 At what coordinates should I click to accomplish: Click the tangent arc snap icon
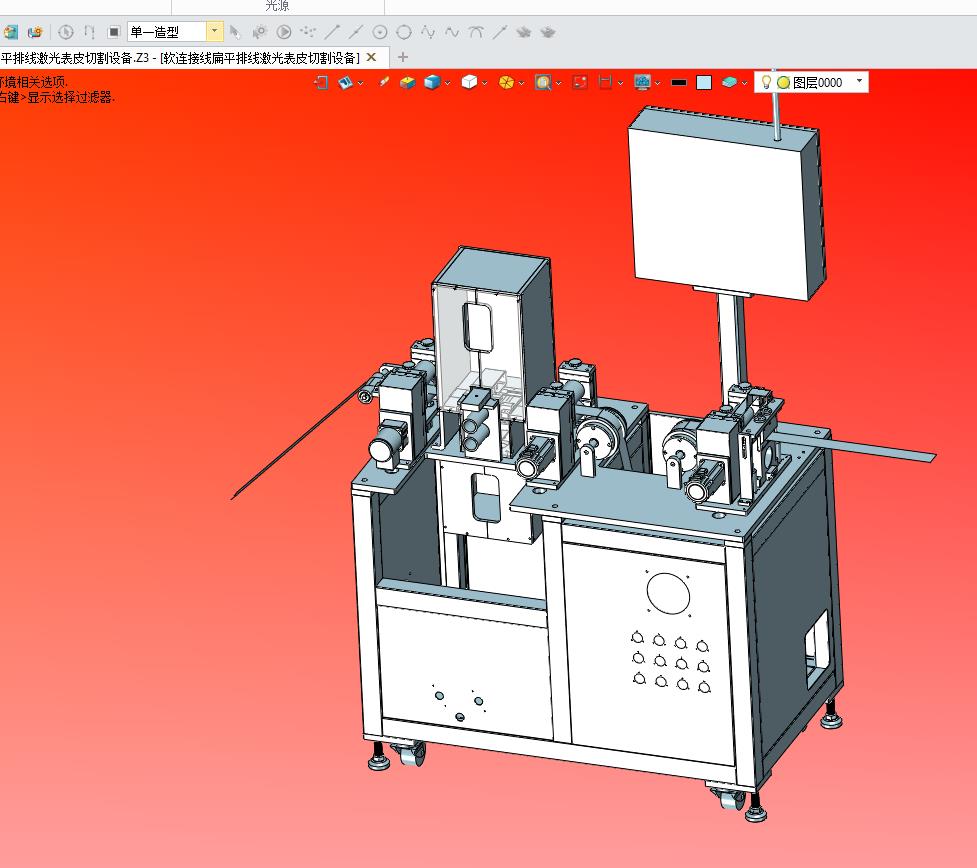(x=476, y=32)
